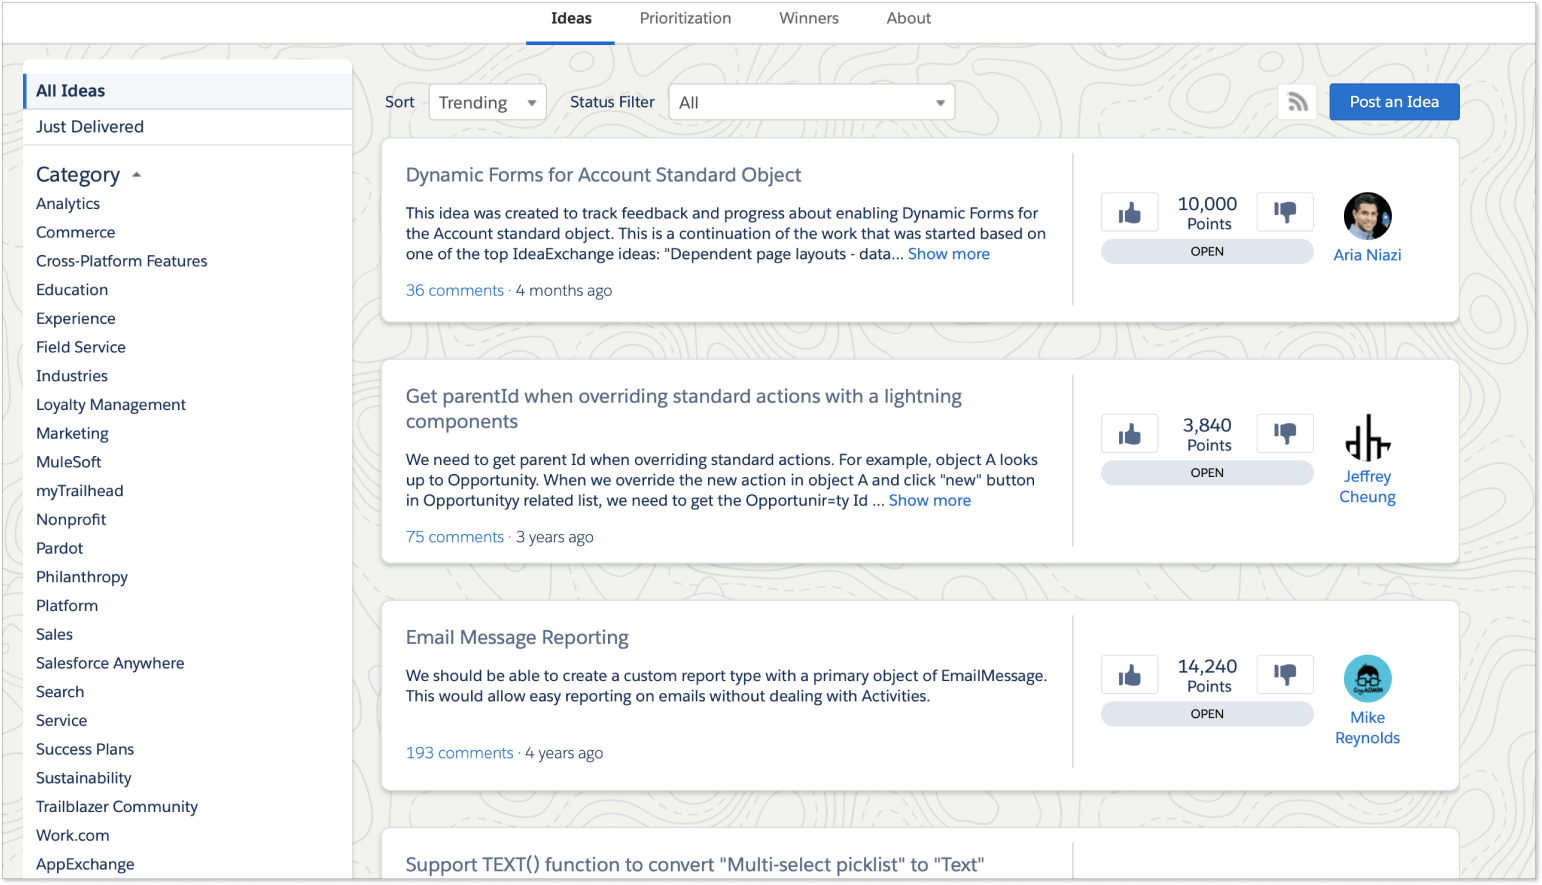Open the Aria Niazi name link
The height and width of the screenshot is (885, 1542).
click(1367, 255)
